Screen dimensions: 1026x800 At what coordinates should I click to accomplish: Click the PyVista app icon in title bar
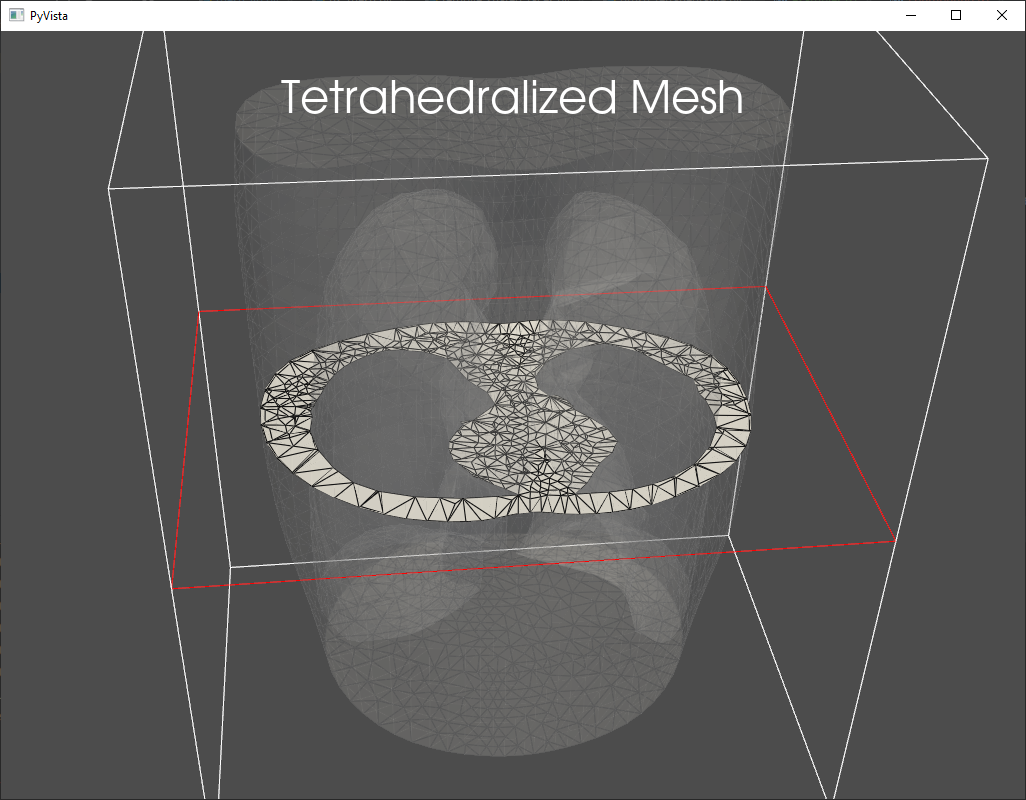point(16,15)
